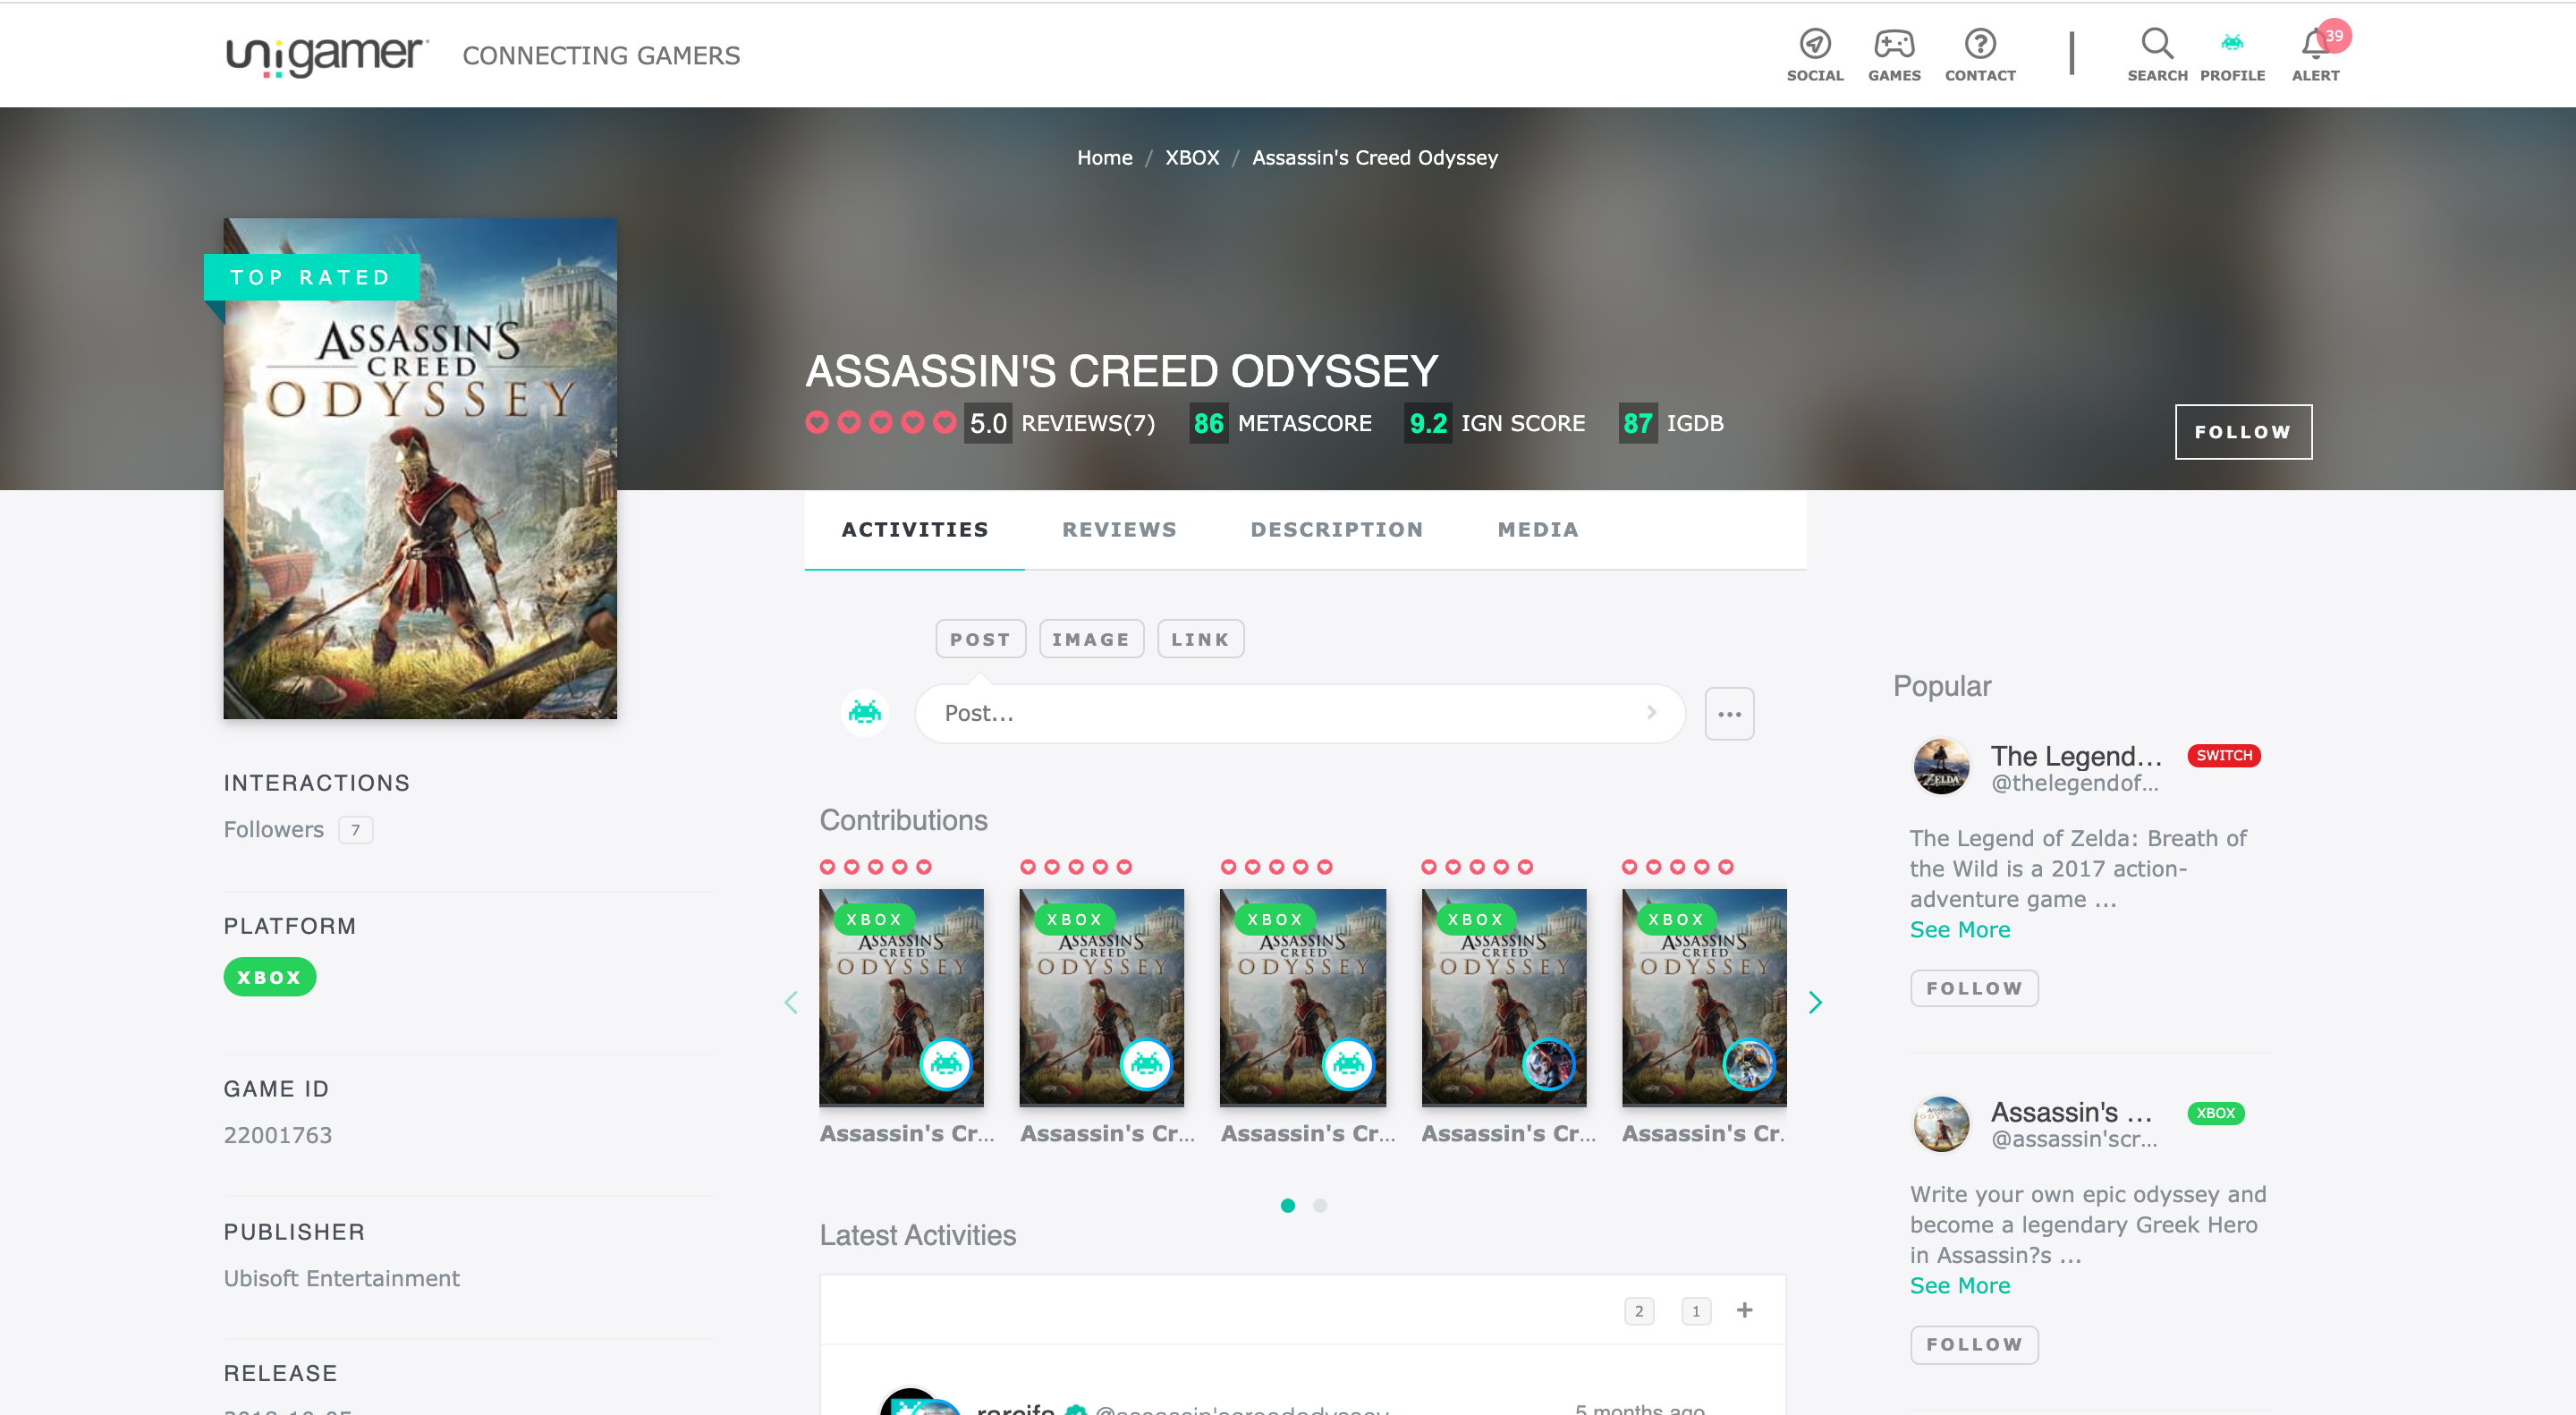Open the Alert bell with 39 badge
The image size is (2576, 1415).
coord(2314,45)
